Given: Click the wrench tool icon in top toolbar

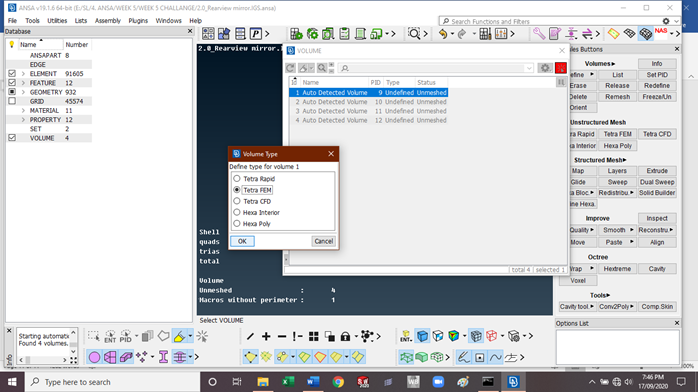Looking at the screenshot, I should click(x=539, y=34).
